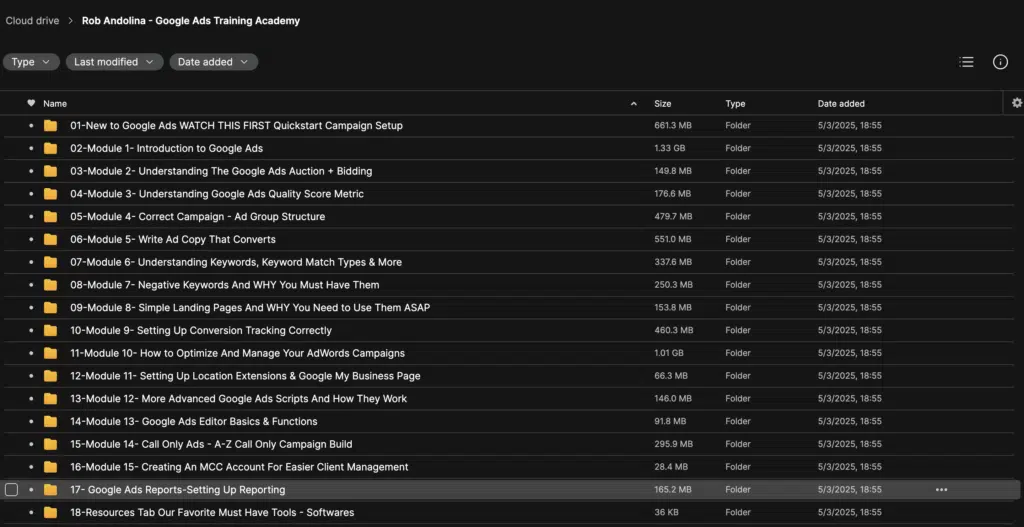Click the 91.8 MB size value
1024x527 pixels.
(x=670, y=422)
